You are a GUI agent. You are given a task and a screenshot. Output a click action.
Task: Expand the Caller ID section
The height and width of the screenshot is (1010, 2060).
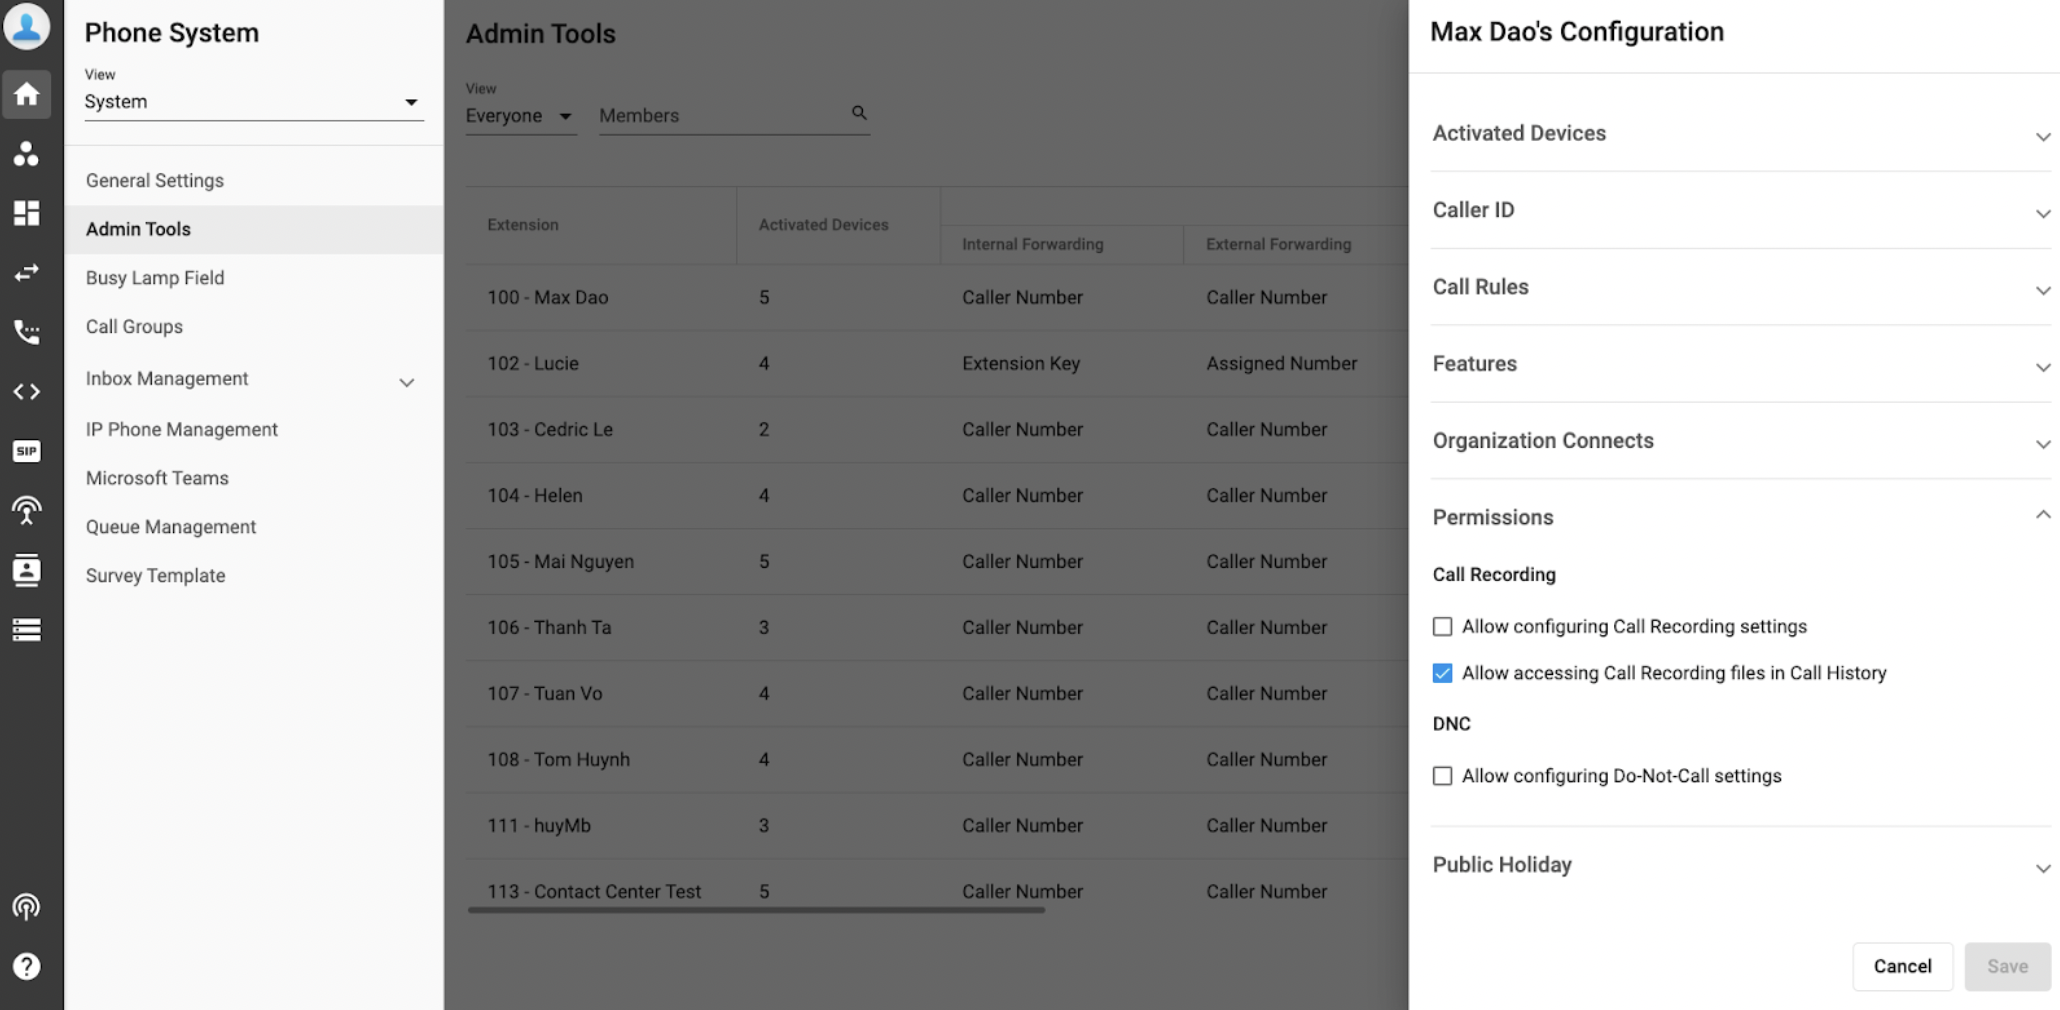click(x=1741, y=210)
